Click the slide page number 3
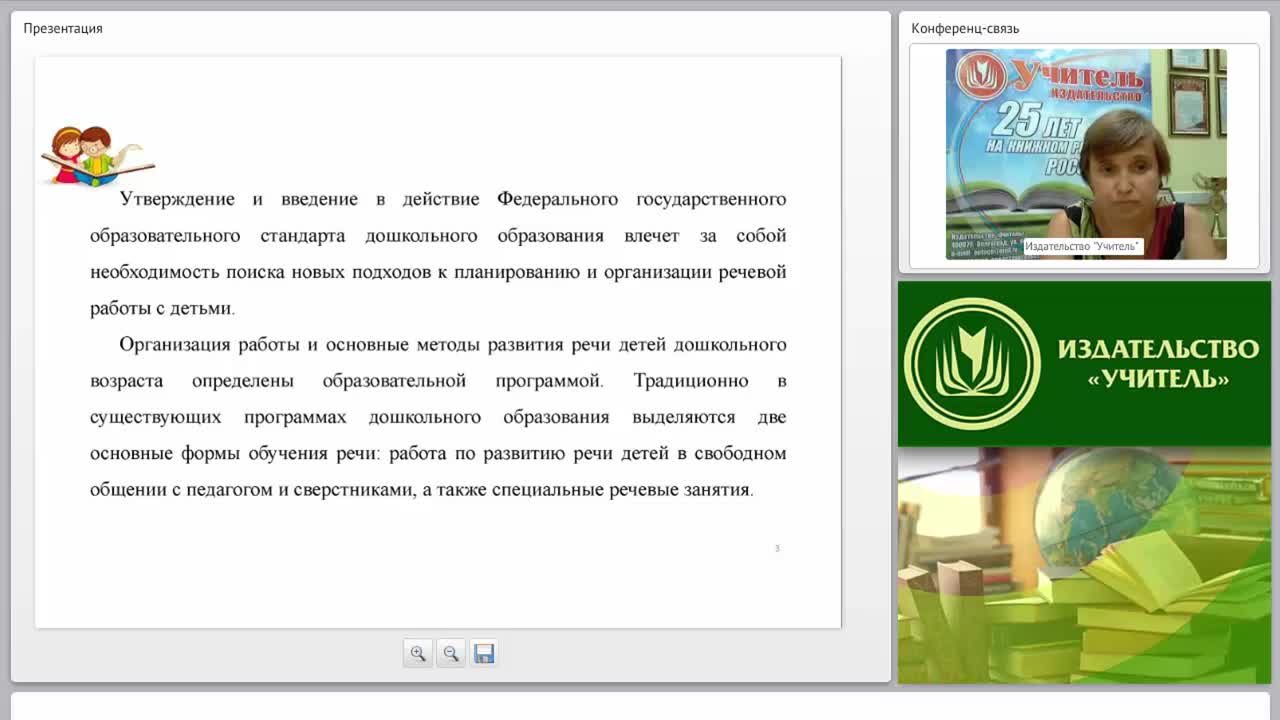This screenshot has width=1280, height=720. pyautogui.click(x=777, y=548)
